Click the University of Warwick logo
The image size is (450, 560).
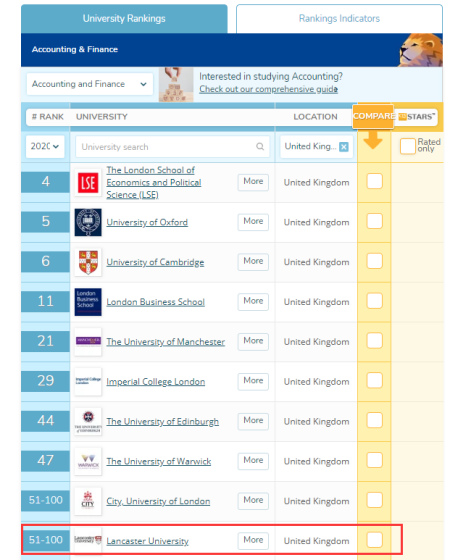point(88,461)
